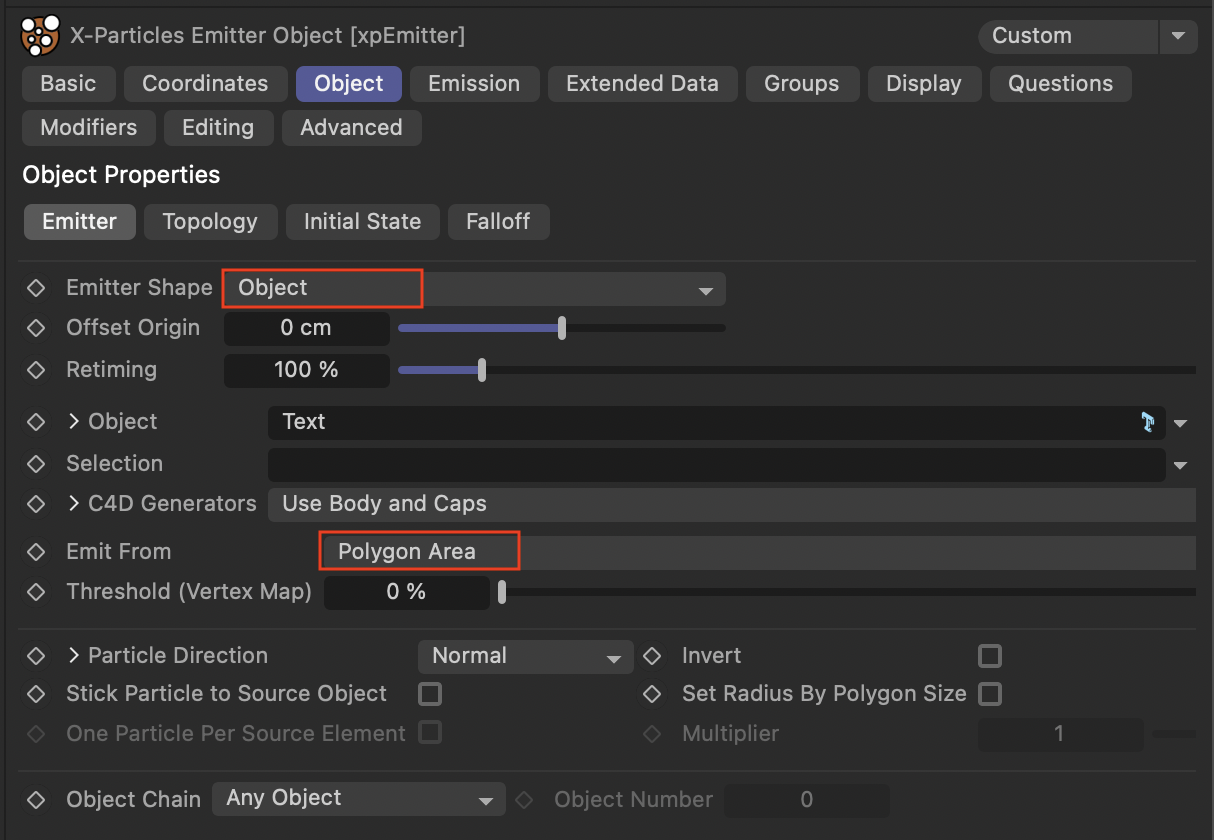Expand the C4D Generators group

click(x=73, y=504)
